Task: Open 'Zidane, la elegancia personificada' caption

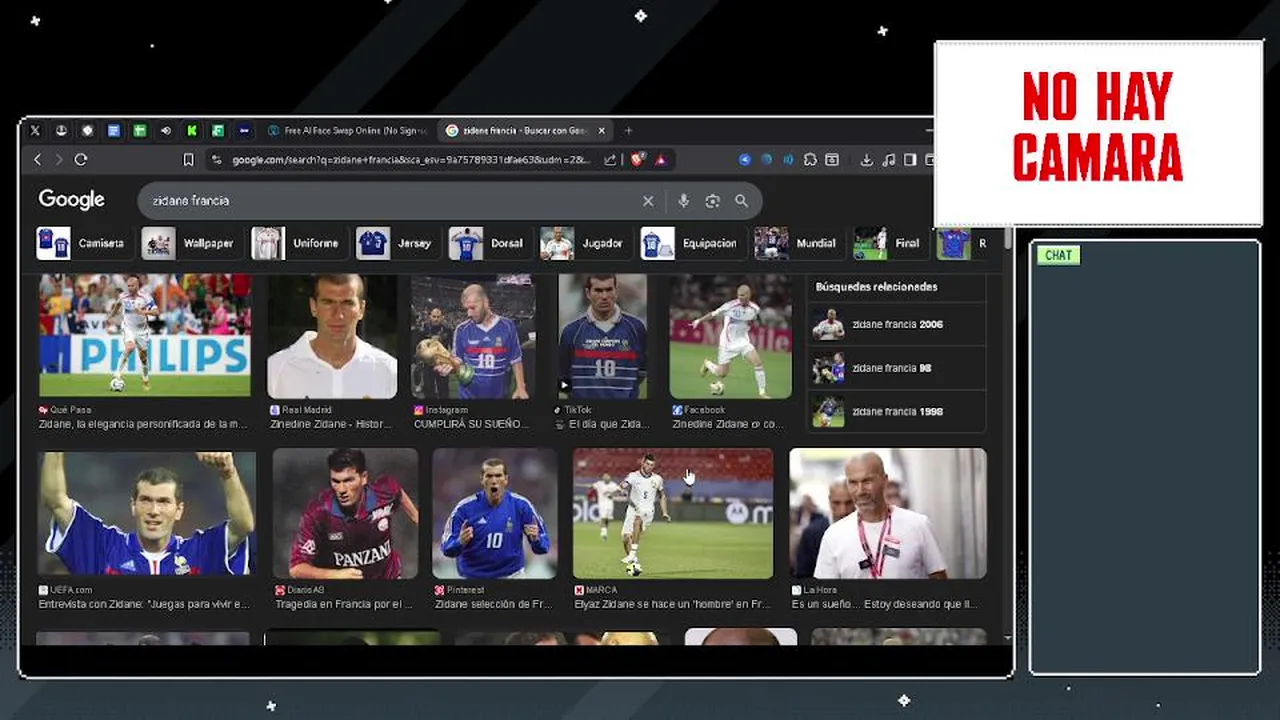Action: click(143, 424)
